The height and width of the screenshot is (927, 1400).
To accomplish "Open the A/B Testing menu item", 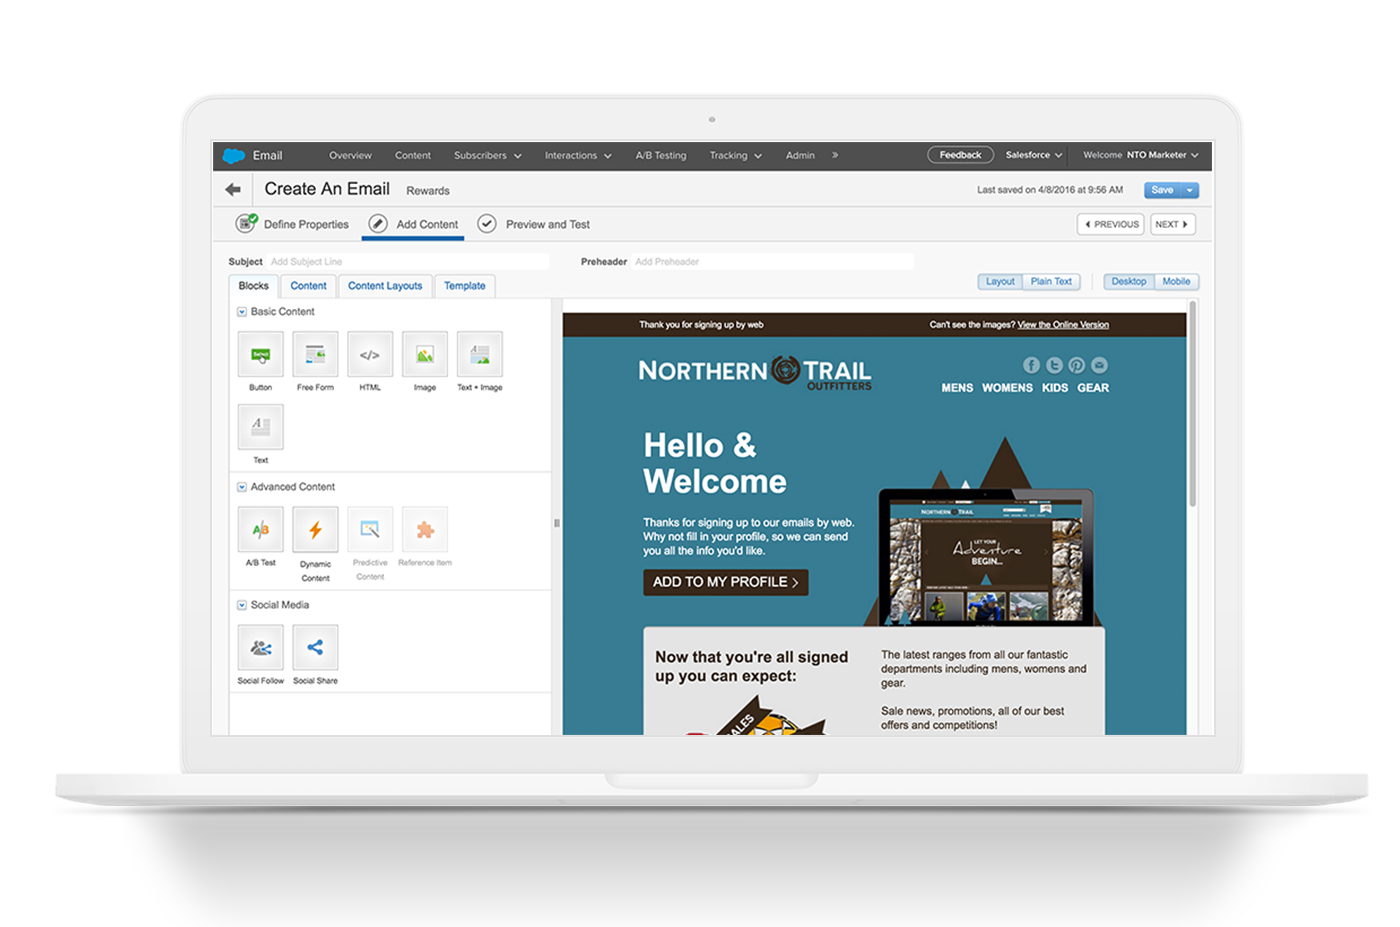I will point(661,155).
